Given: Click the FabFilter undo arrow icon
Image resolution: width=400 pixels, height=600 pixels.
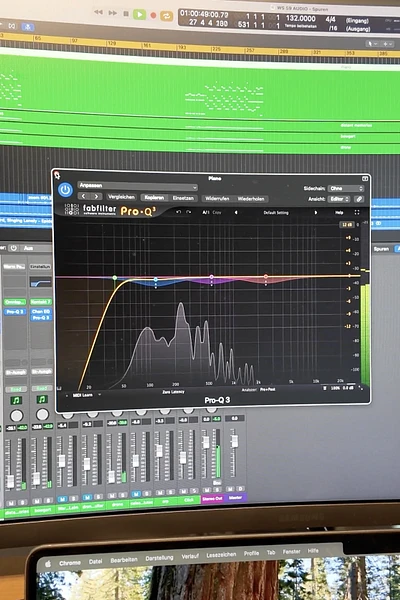Looking at the screenshot, I should [178, 212].
